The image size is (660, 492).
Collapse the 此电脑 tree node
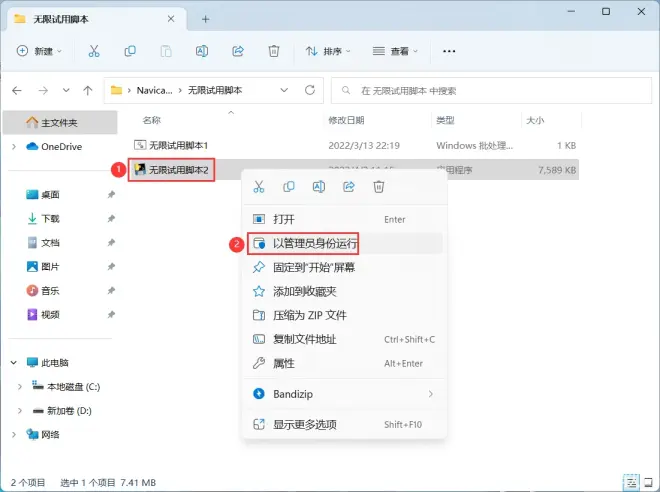14,362
